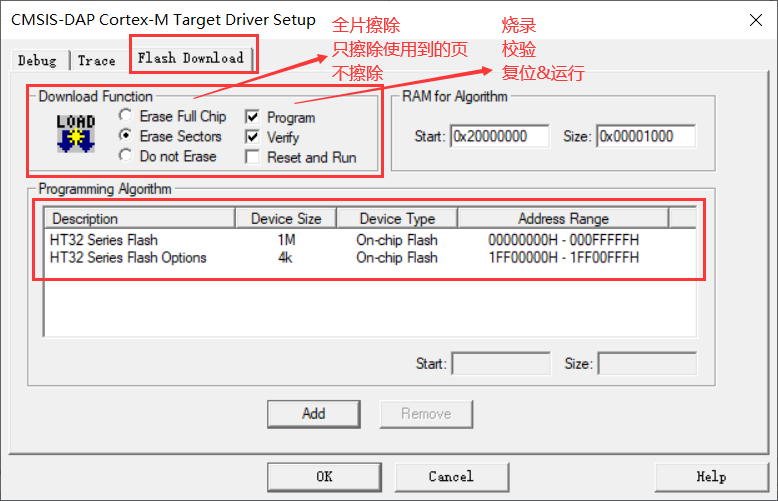Toggle the Program checkbox
This screenshot has height=501, width=778.
(252, 117)
